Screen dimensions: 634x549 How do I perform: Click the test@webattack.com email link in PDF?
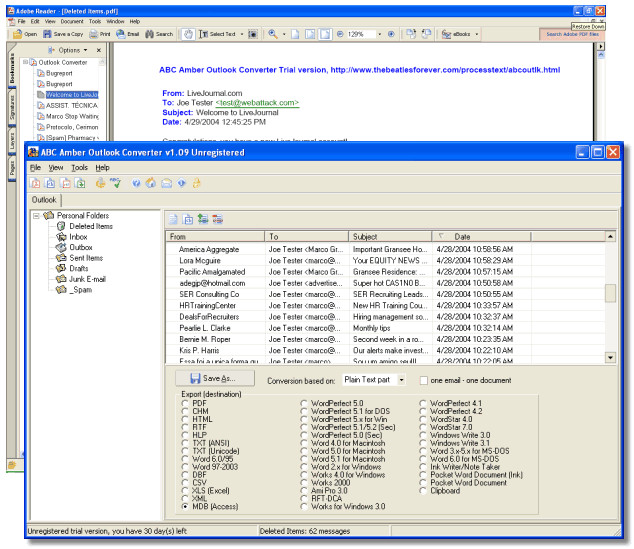click(257, 103)
